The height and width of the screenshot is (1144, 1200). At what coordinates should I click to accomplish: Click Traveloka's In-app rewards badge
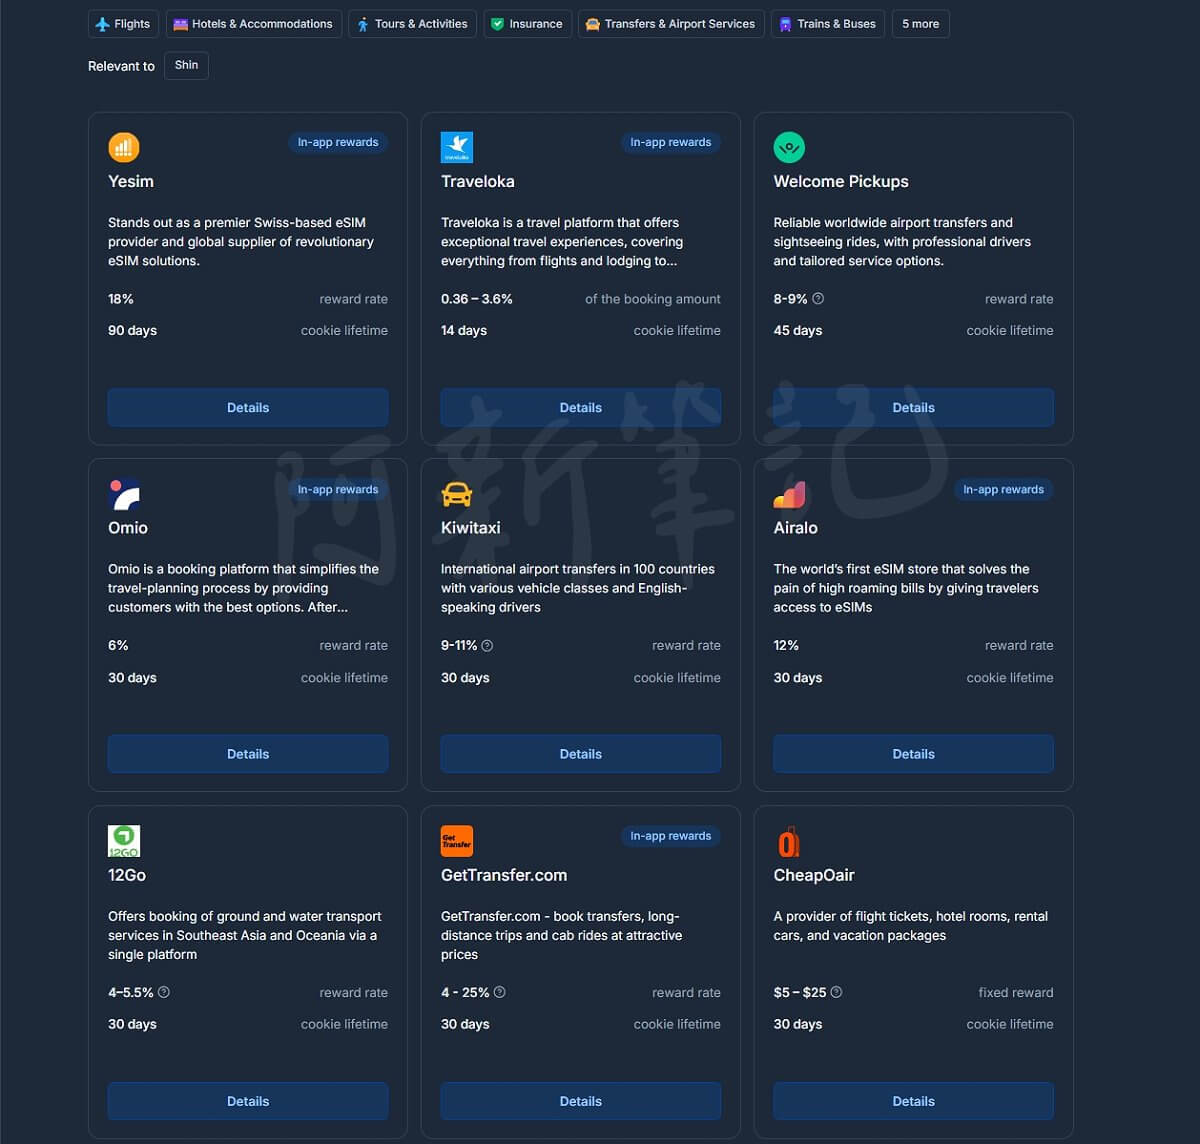pyautogui.click(x=671, y=142)
